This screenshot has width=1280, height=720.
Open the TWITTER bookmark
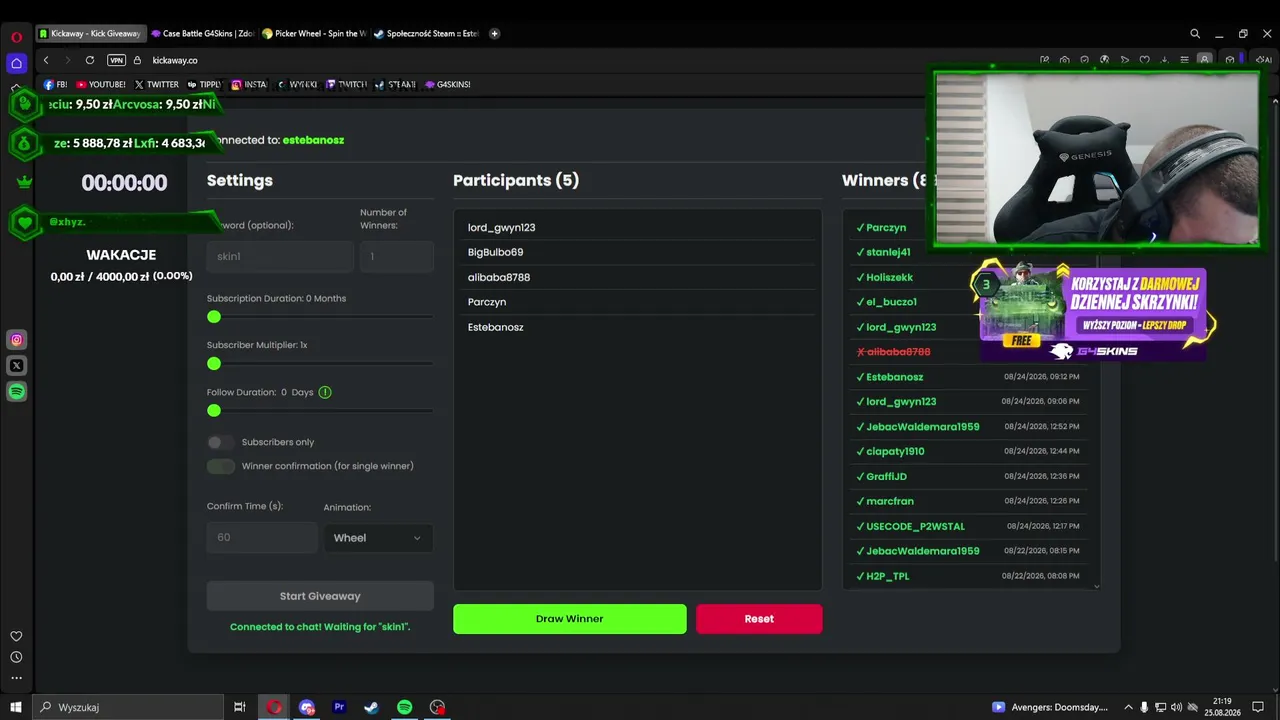pos(157,85)
